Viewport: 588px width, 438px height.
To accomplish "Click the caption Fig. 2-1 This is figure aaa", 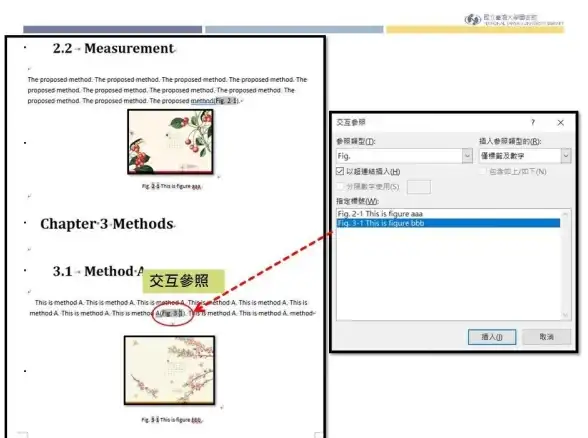I will 172,186.
